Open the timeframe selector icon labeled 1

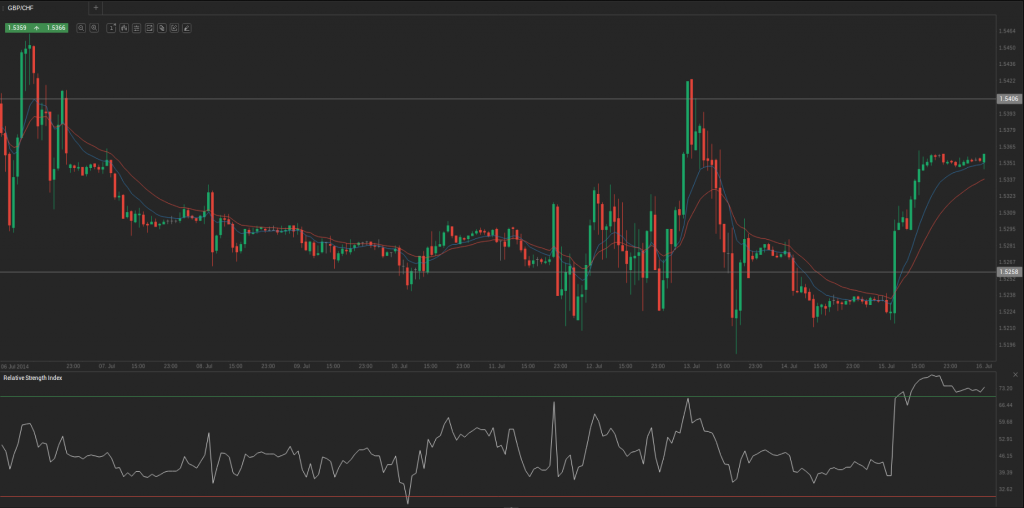pyautogui.click(x=111, y=28)
